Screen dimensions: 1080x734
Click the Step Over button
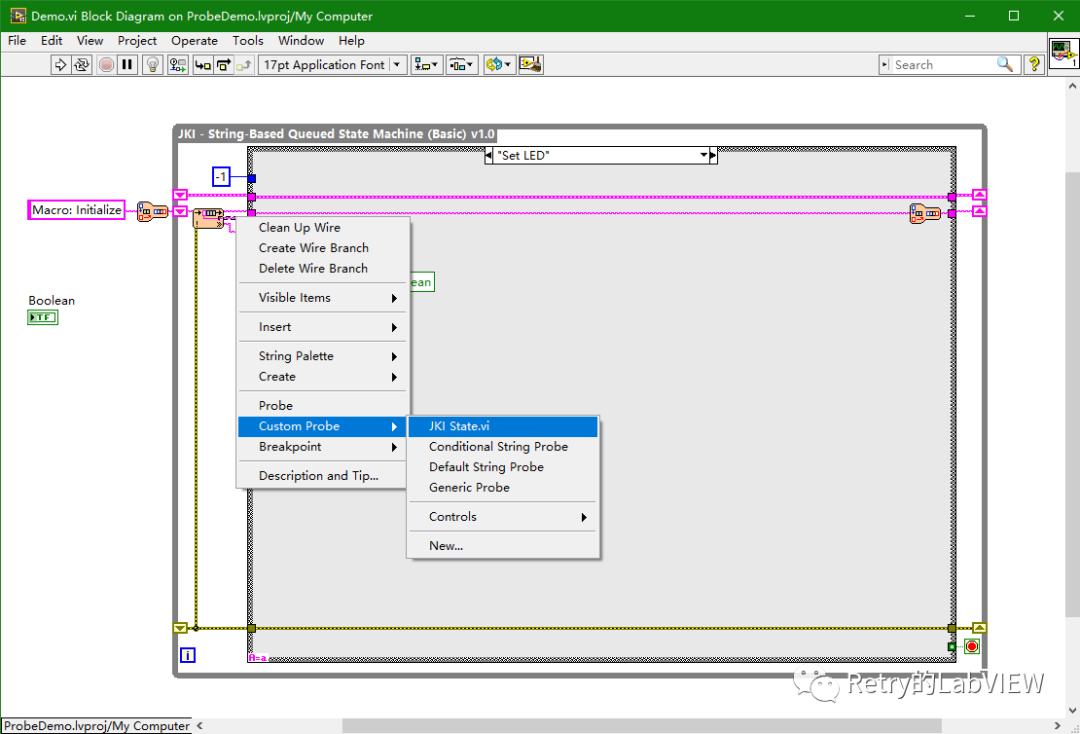tap(223, 65)
